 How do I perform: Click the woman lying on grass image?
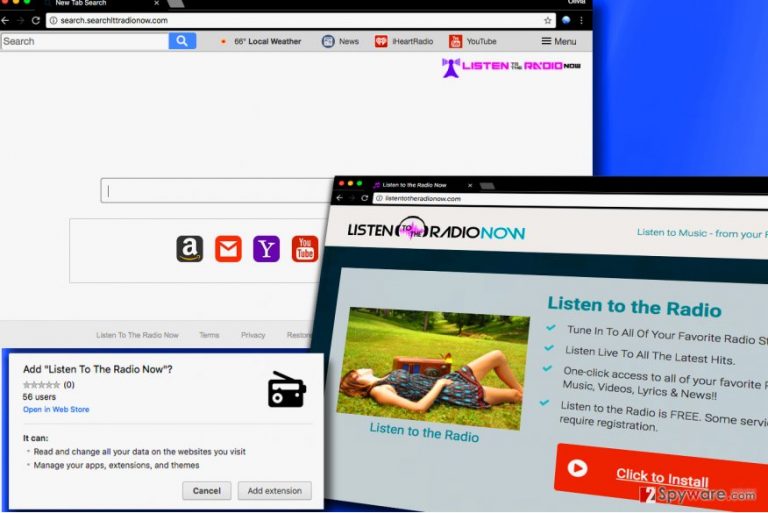(x=432, y=366)
